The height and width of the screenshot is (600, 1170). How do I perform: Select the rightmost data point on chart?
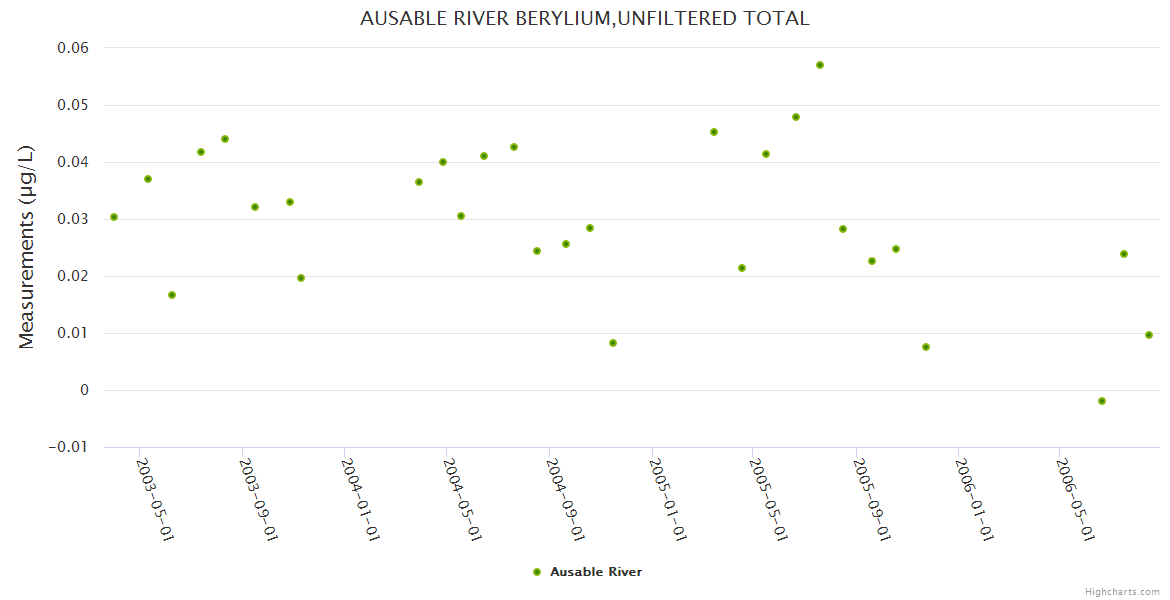pyautogui.click(x=1149, y=335)
